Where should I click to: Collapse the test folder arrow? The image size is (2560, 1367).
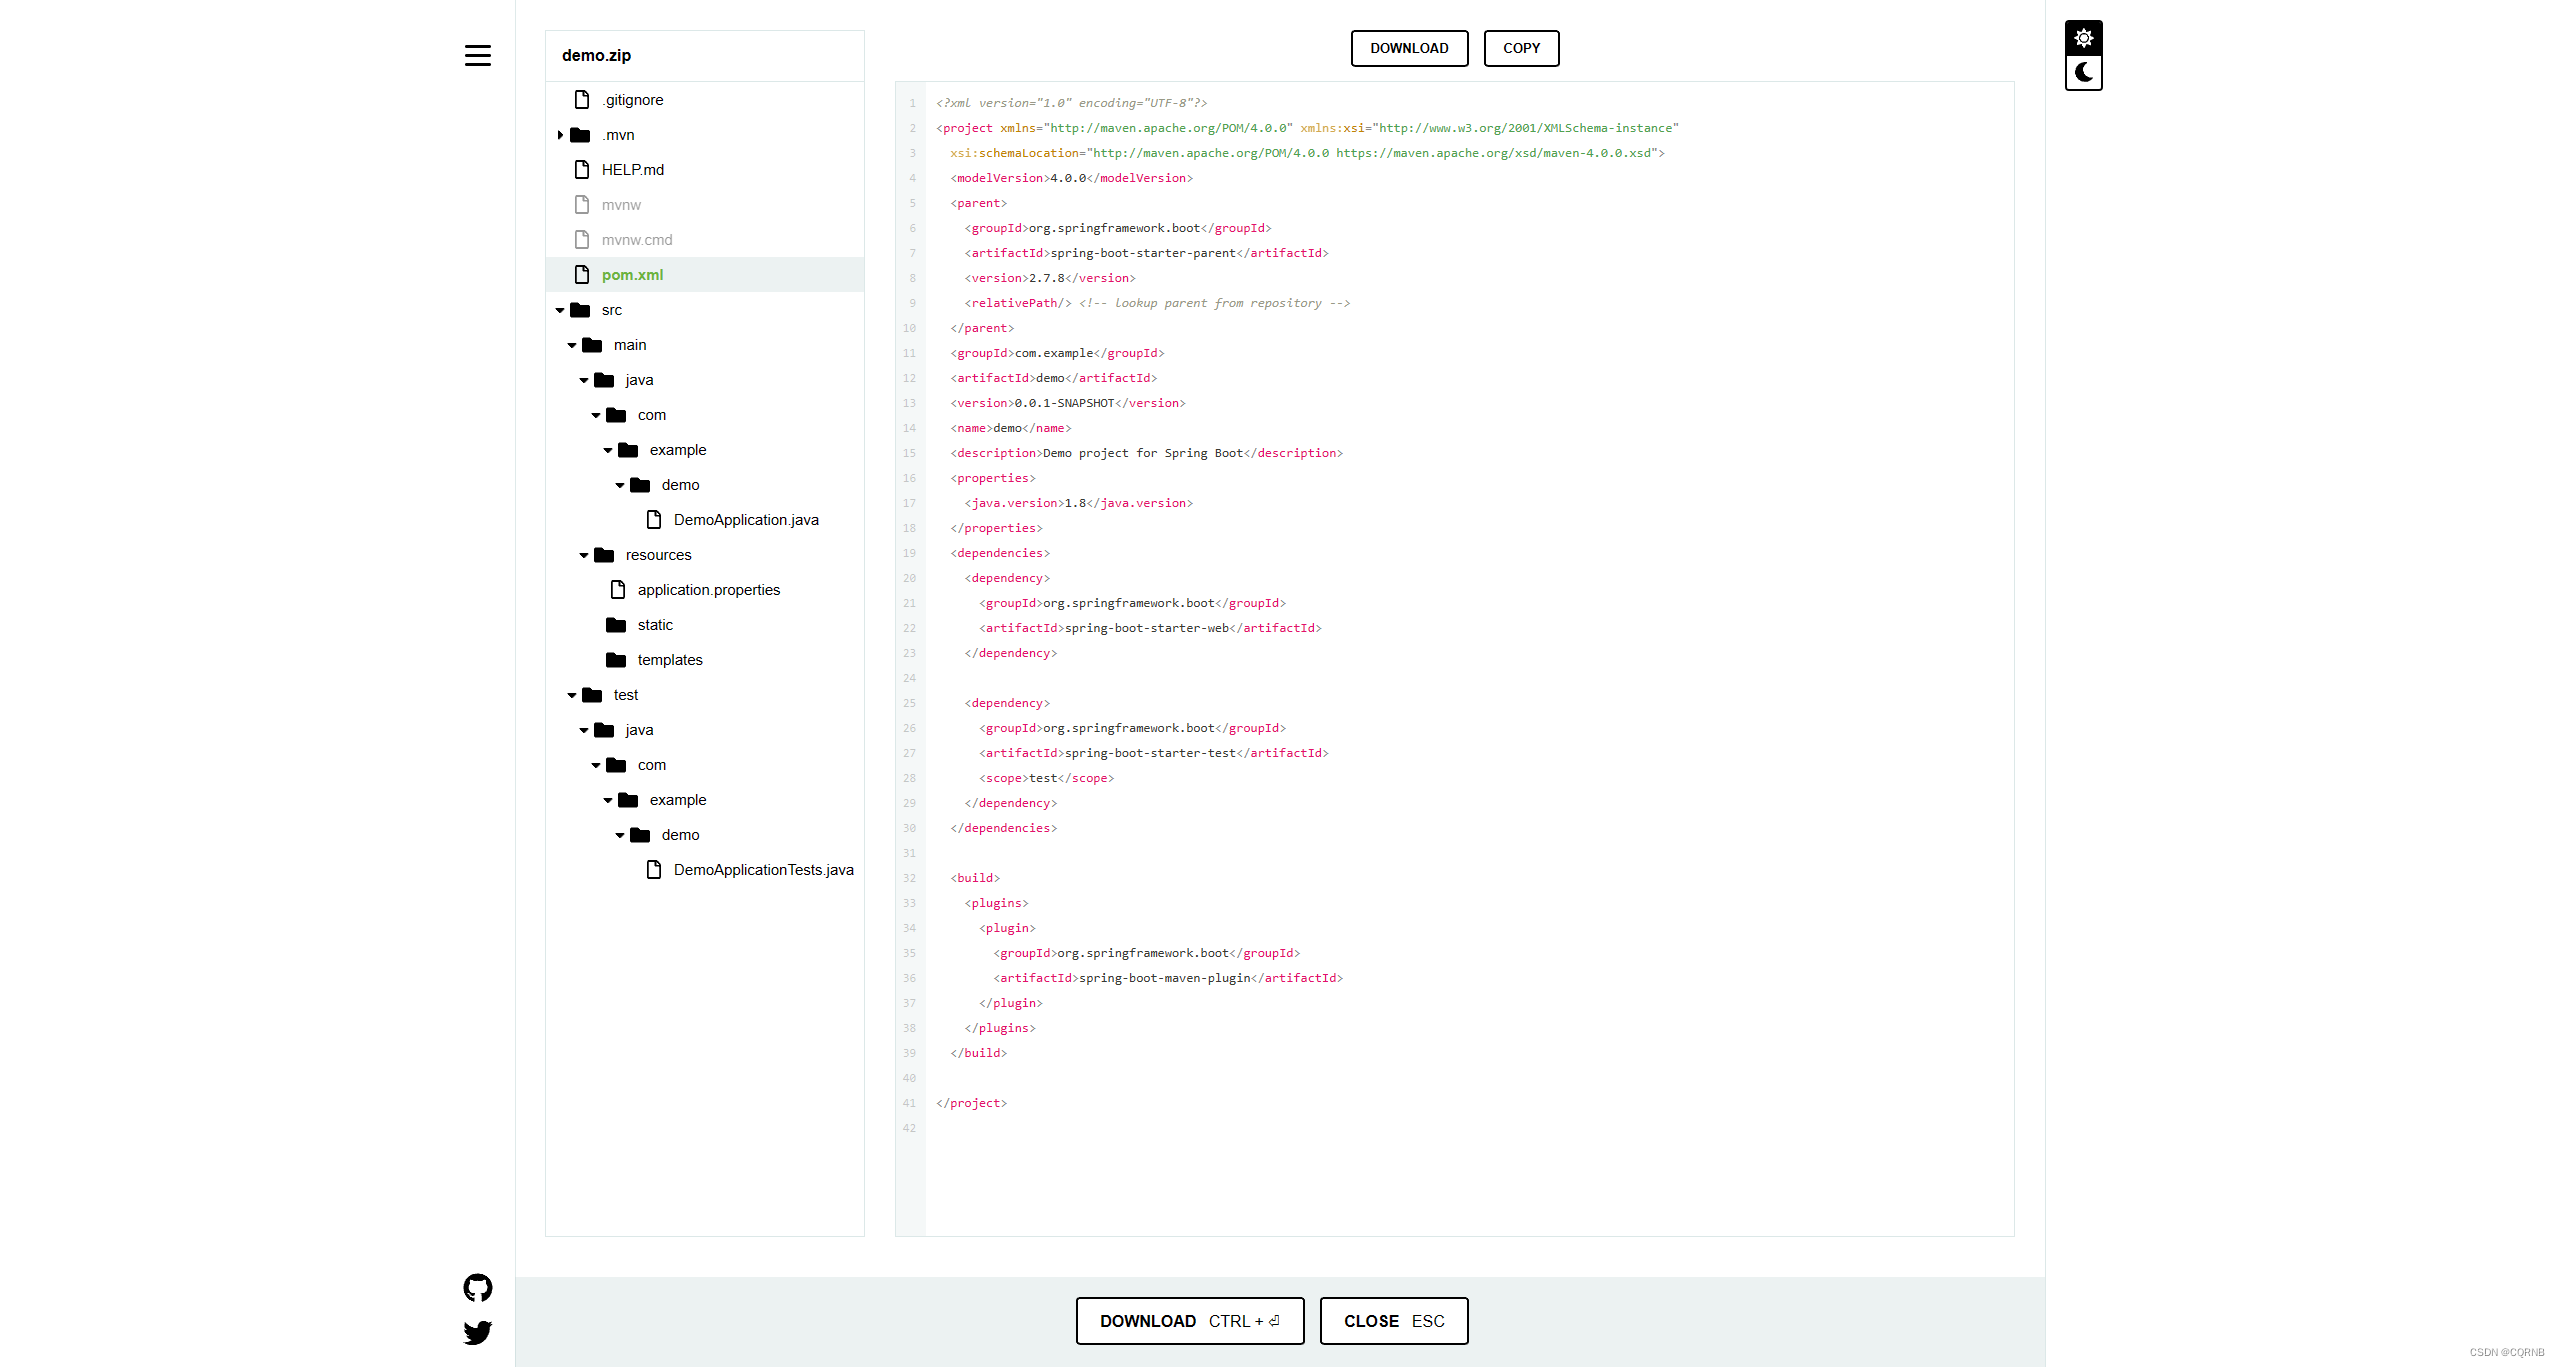click(x=572, y=695)
